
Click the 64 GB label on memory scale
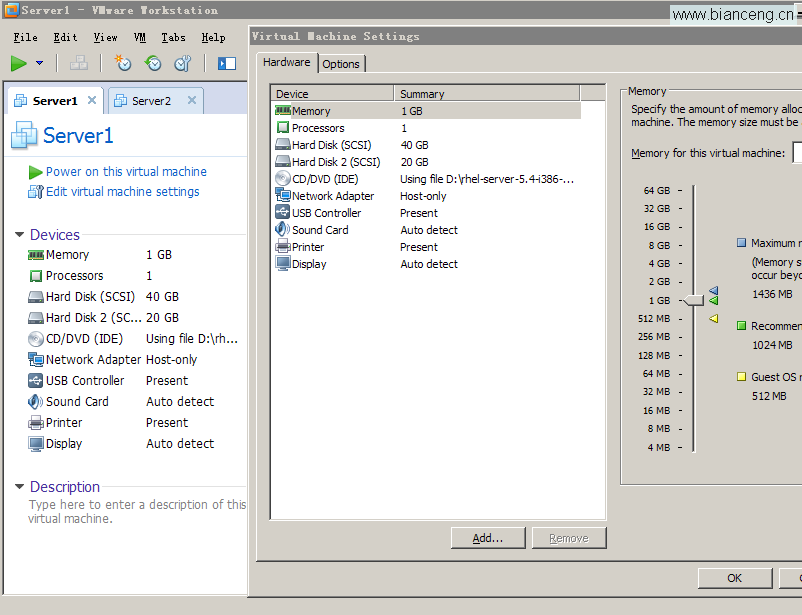657,190
